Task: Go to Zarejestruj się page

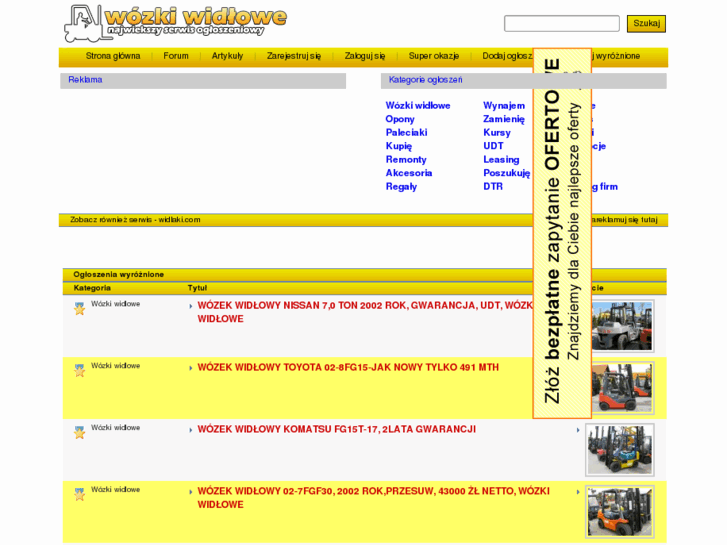Action: point(293,56)
